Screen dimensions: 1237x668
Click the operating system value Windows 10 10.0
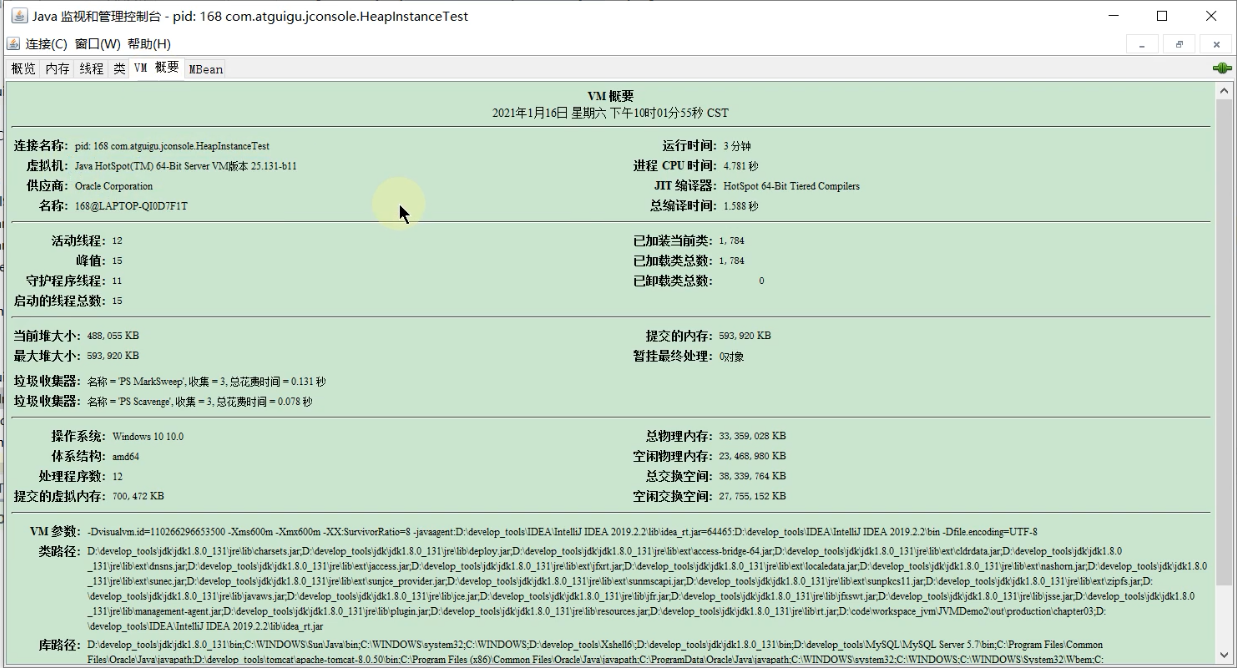[148, 436]
